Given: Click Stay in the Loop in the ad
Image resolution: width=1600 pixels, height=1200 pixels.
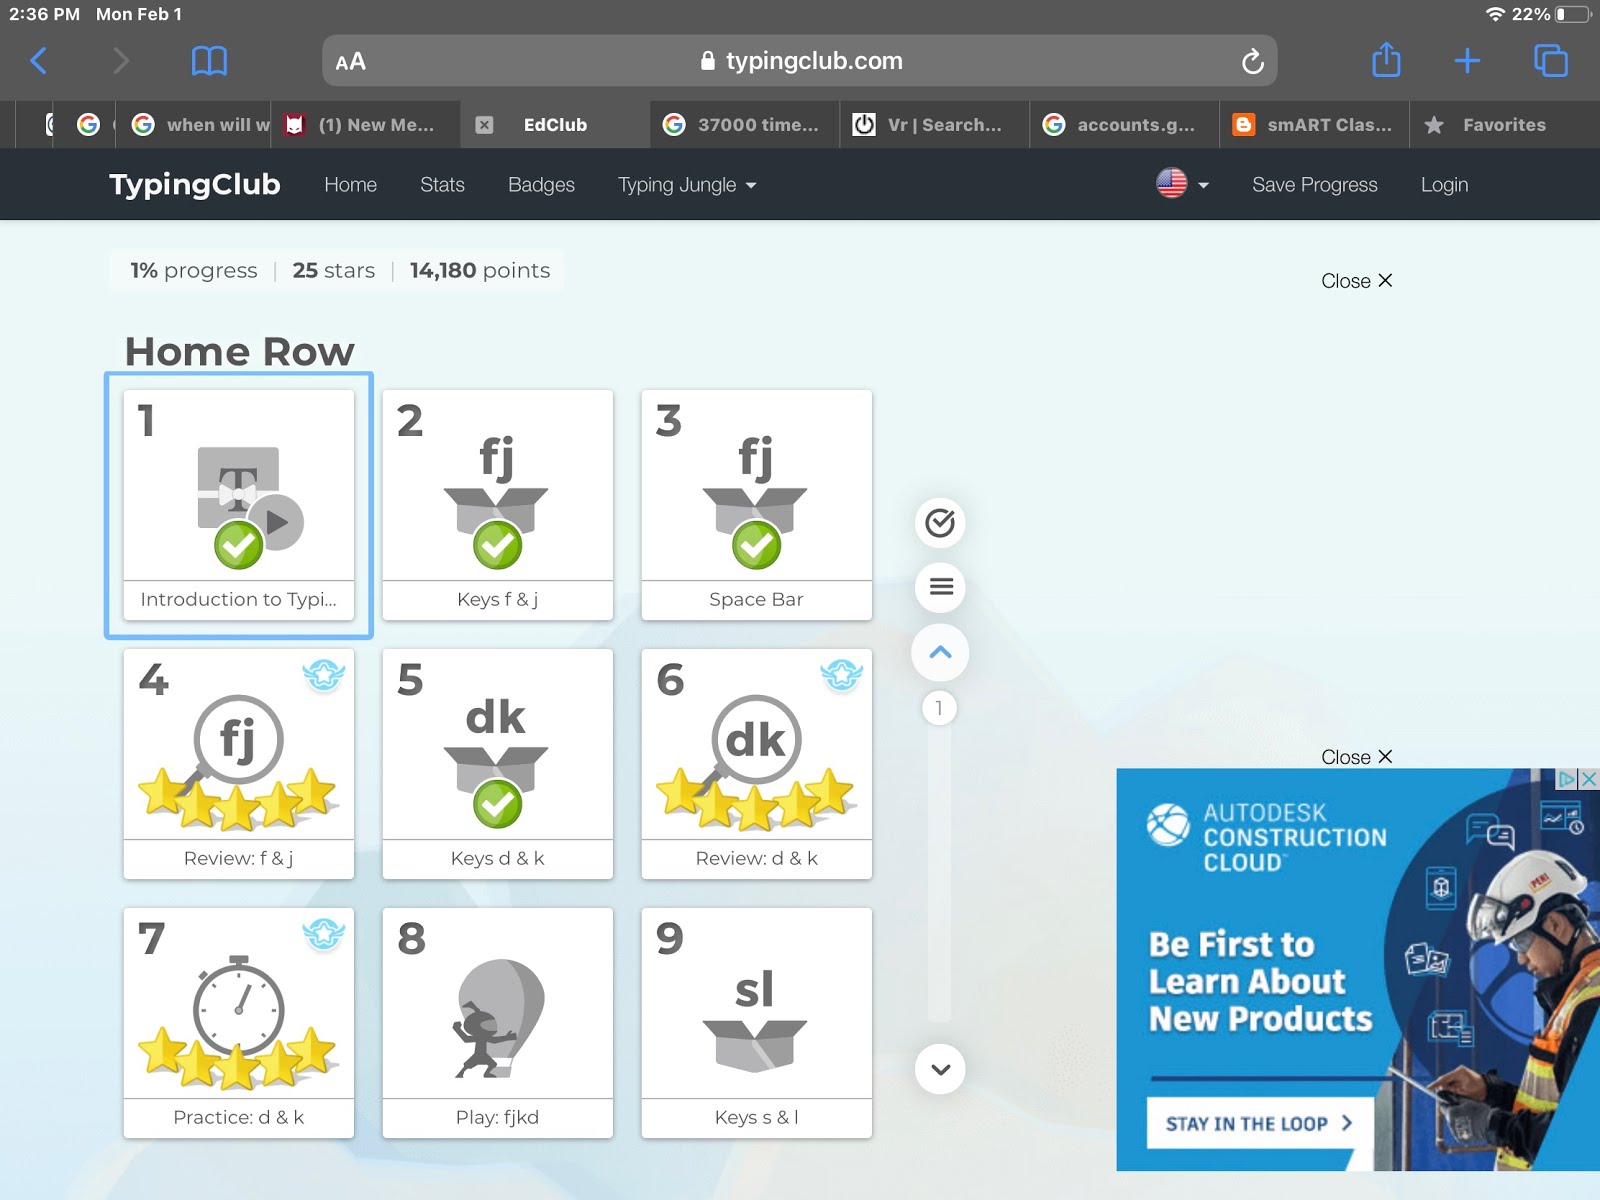Looking at the screenshot, I should tap(1257, 1123).
